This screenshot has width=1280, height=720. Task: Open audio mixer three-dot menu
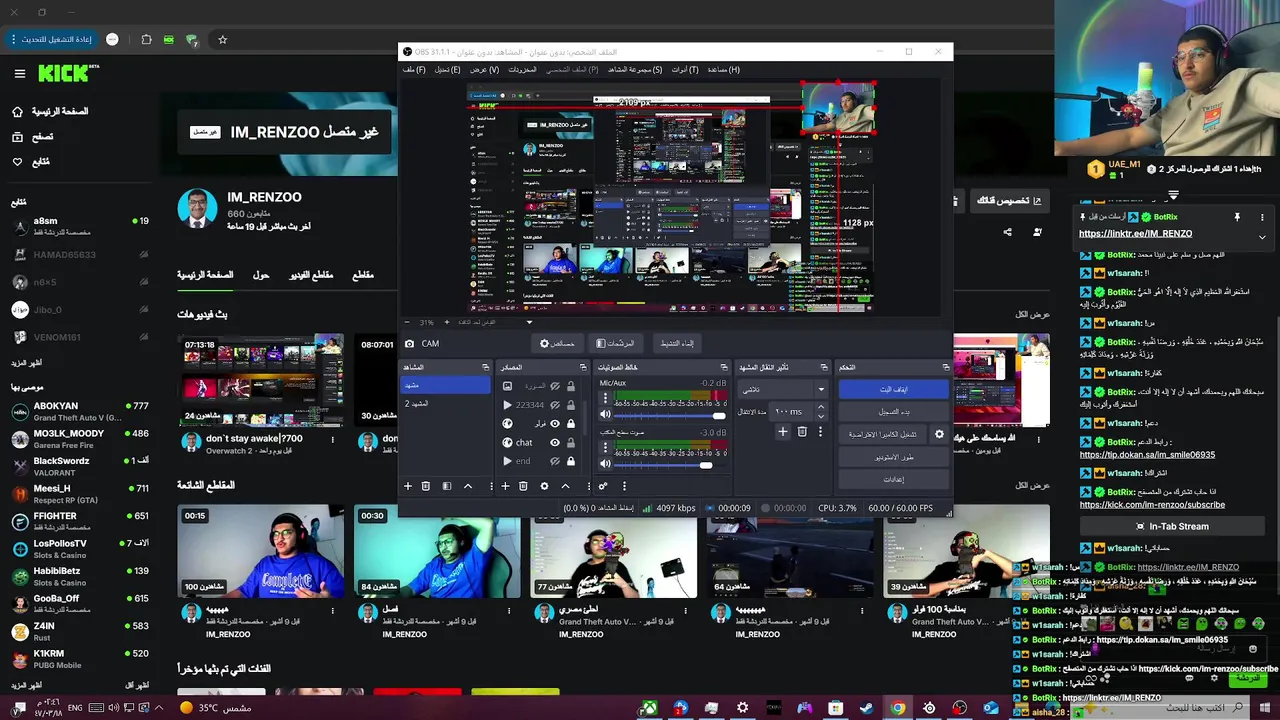point(624,486)
